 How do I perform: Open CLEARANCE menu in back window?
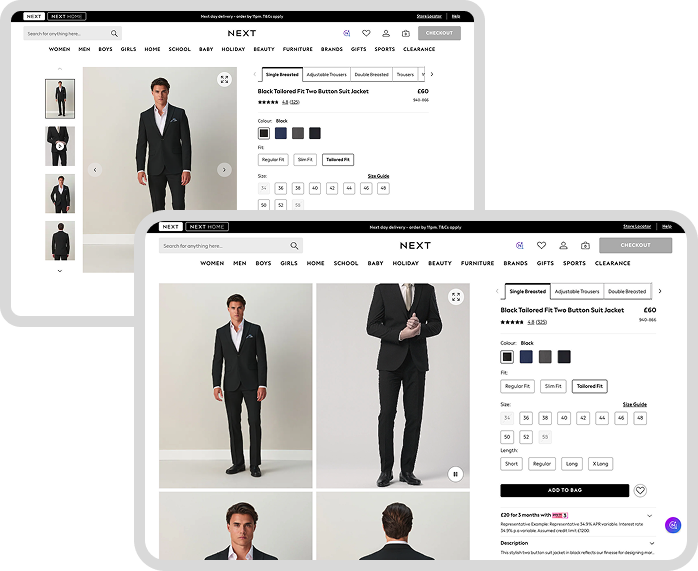[x=419, y=49]
